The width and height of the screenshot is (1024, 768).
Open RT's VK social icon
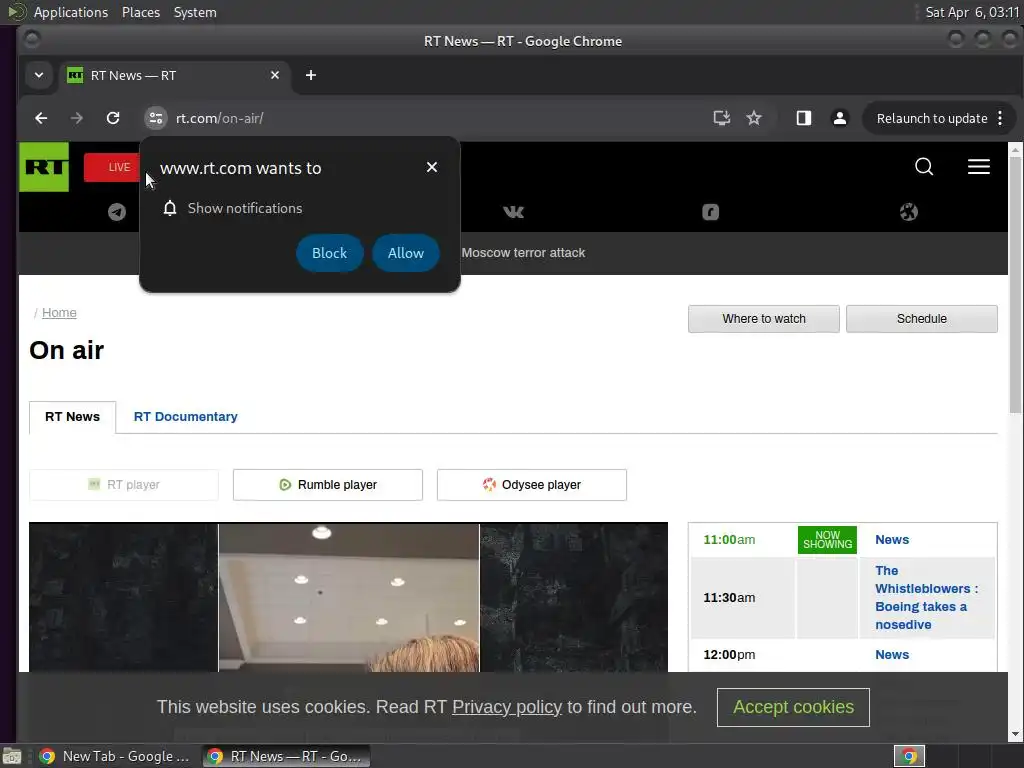513,212
